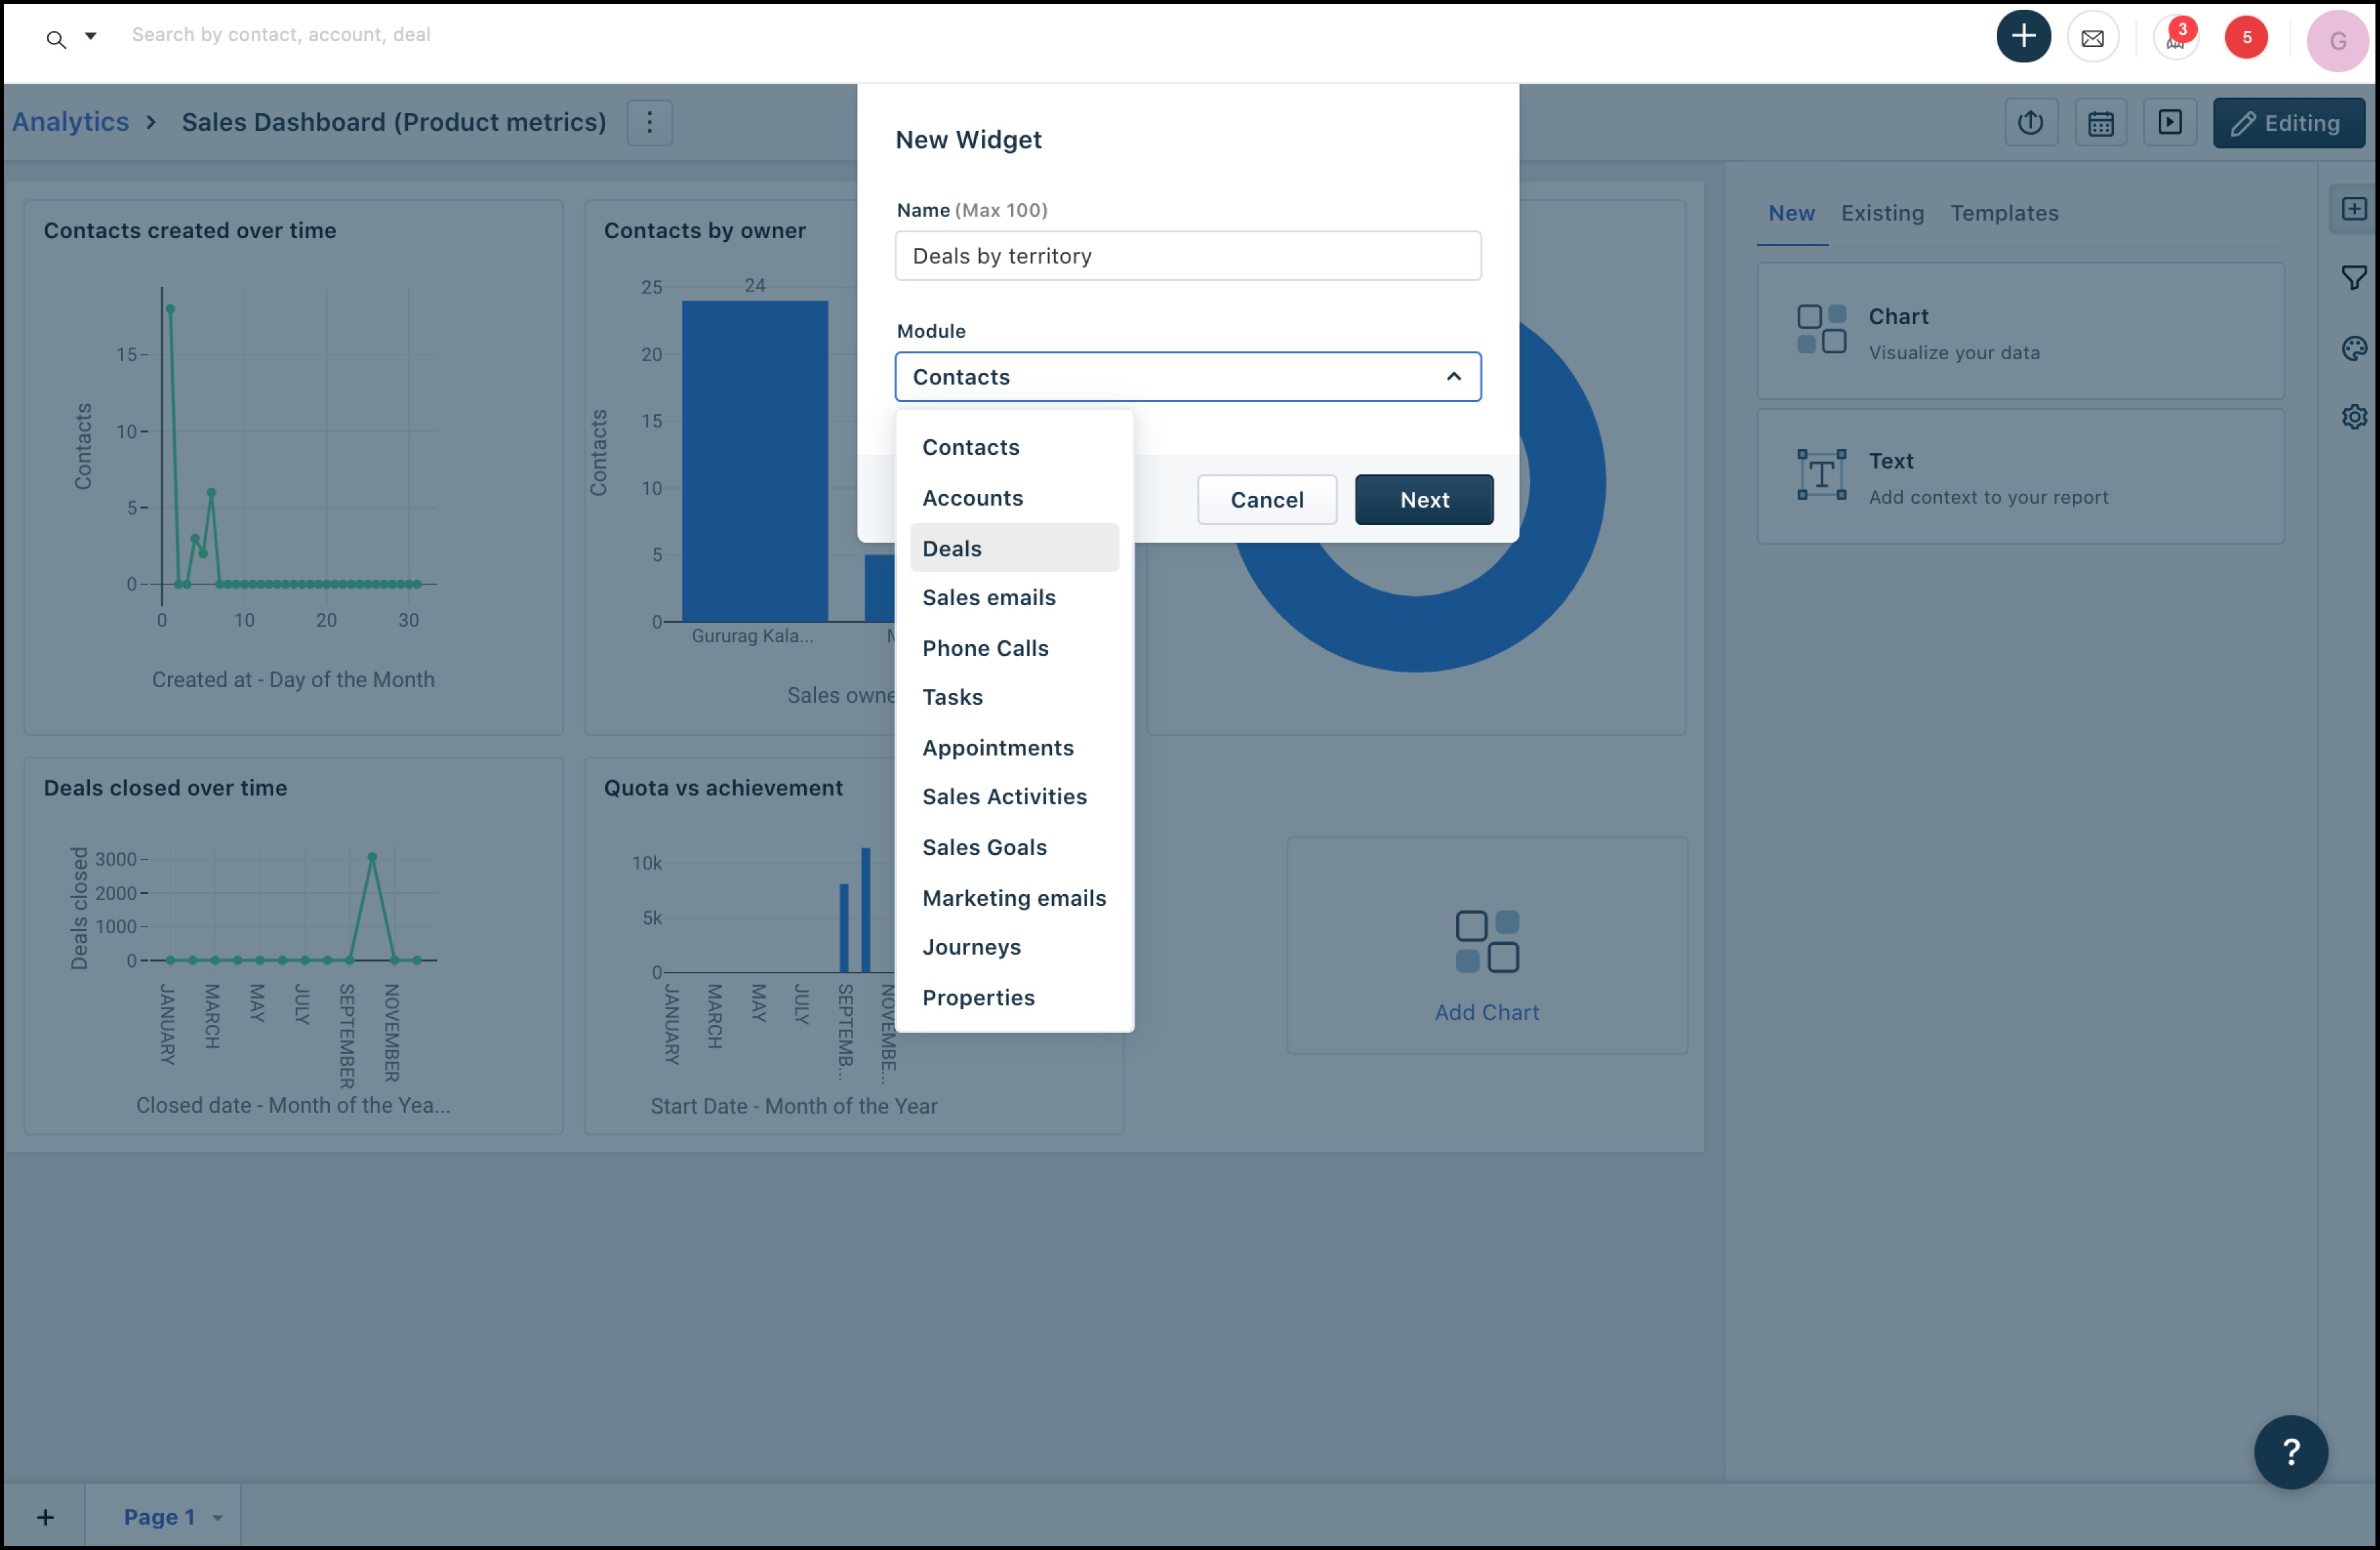Screen dimensions: 2380x1550
Task: Expand the Page 1 dropdown arrow
Action: [217, 1518]
